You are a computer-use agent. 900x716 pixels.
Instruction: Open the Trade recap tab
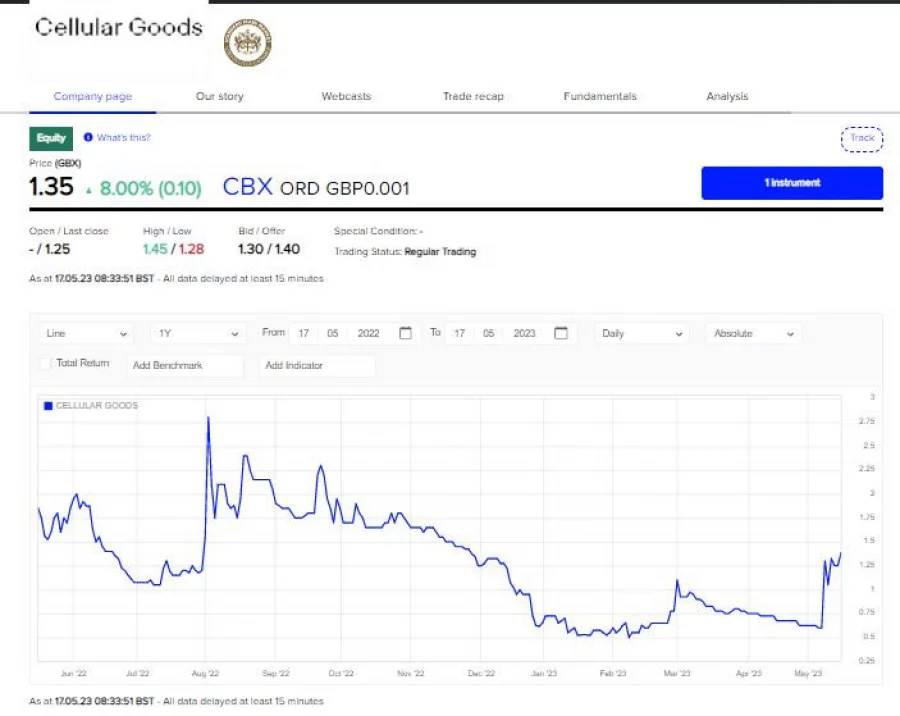(473, 96)
